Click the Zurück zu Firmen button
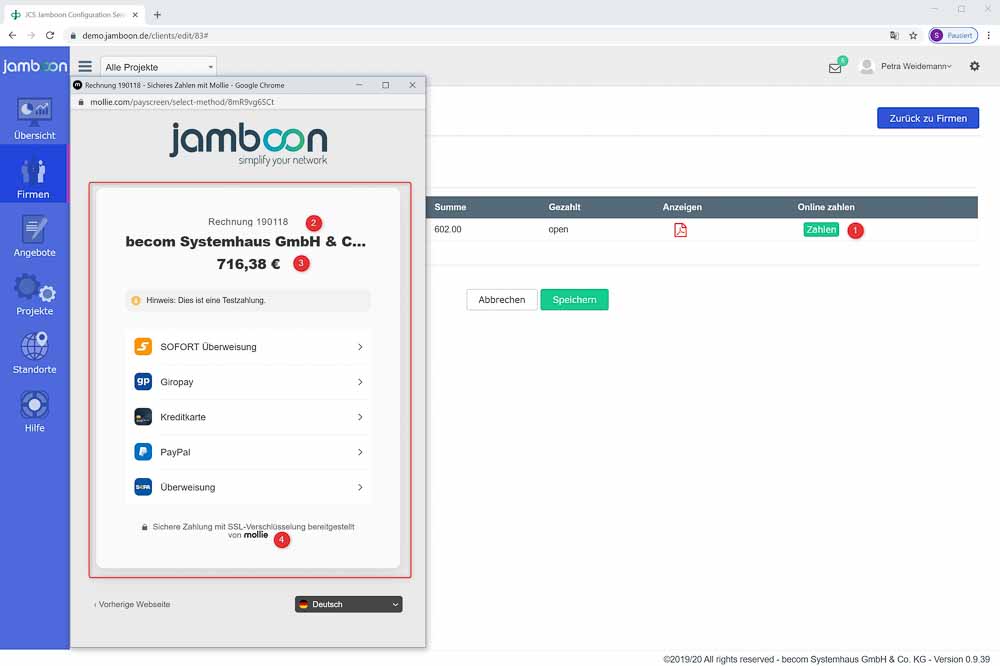The height and width of the screenshot is (666, 1000). (928, 118)
